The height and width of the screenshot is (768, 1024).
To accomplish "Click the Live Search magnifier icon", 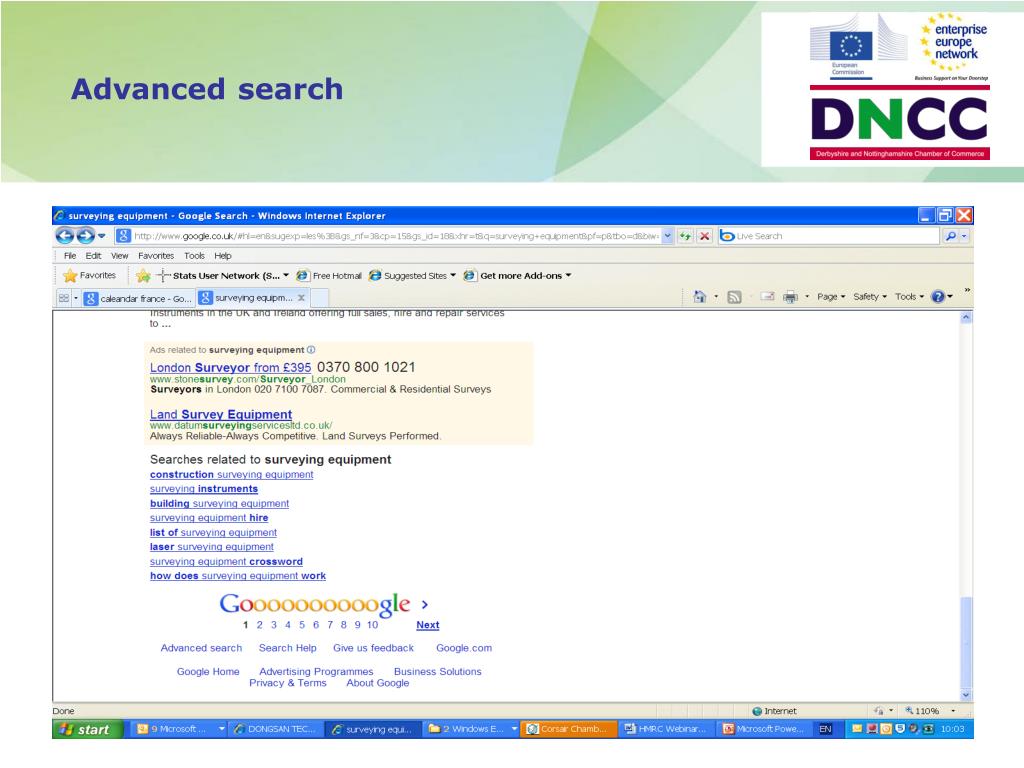I will point(951,236).
